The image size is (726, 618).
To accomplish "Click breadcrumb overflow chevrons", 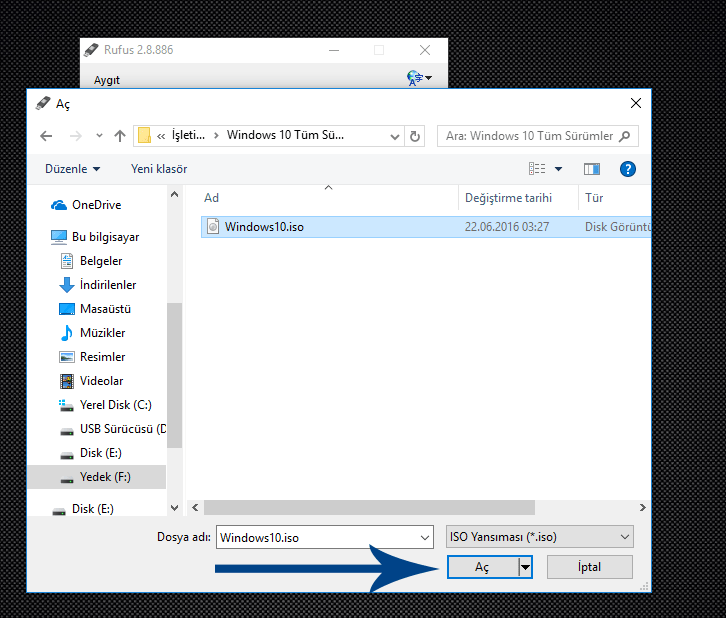I will (x=161, y=136).
